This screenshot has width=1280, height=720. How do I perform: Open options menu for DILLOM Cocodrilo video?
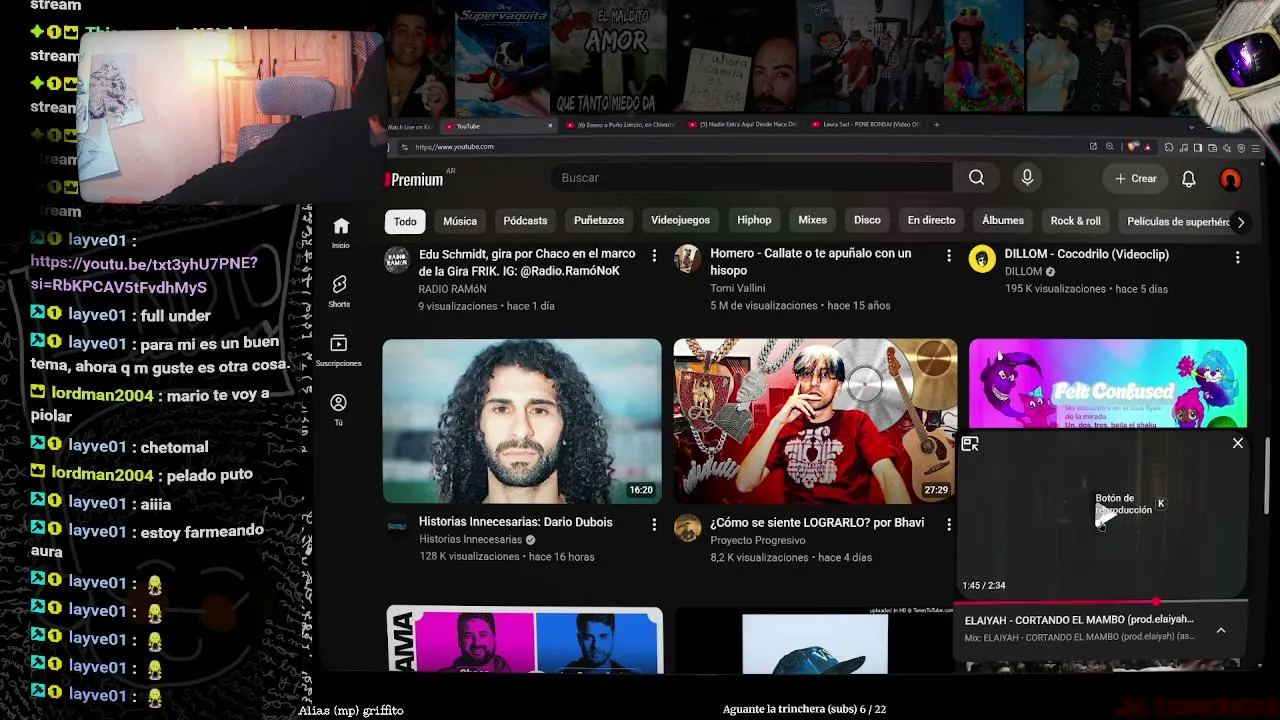(x=1237, y=257)
